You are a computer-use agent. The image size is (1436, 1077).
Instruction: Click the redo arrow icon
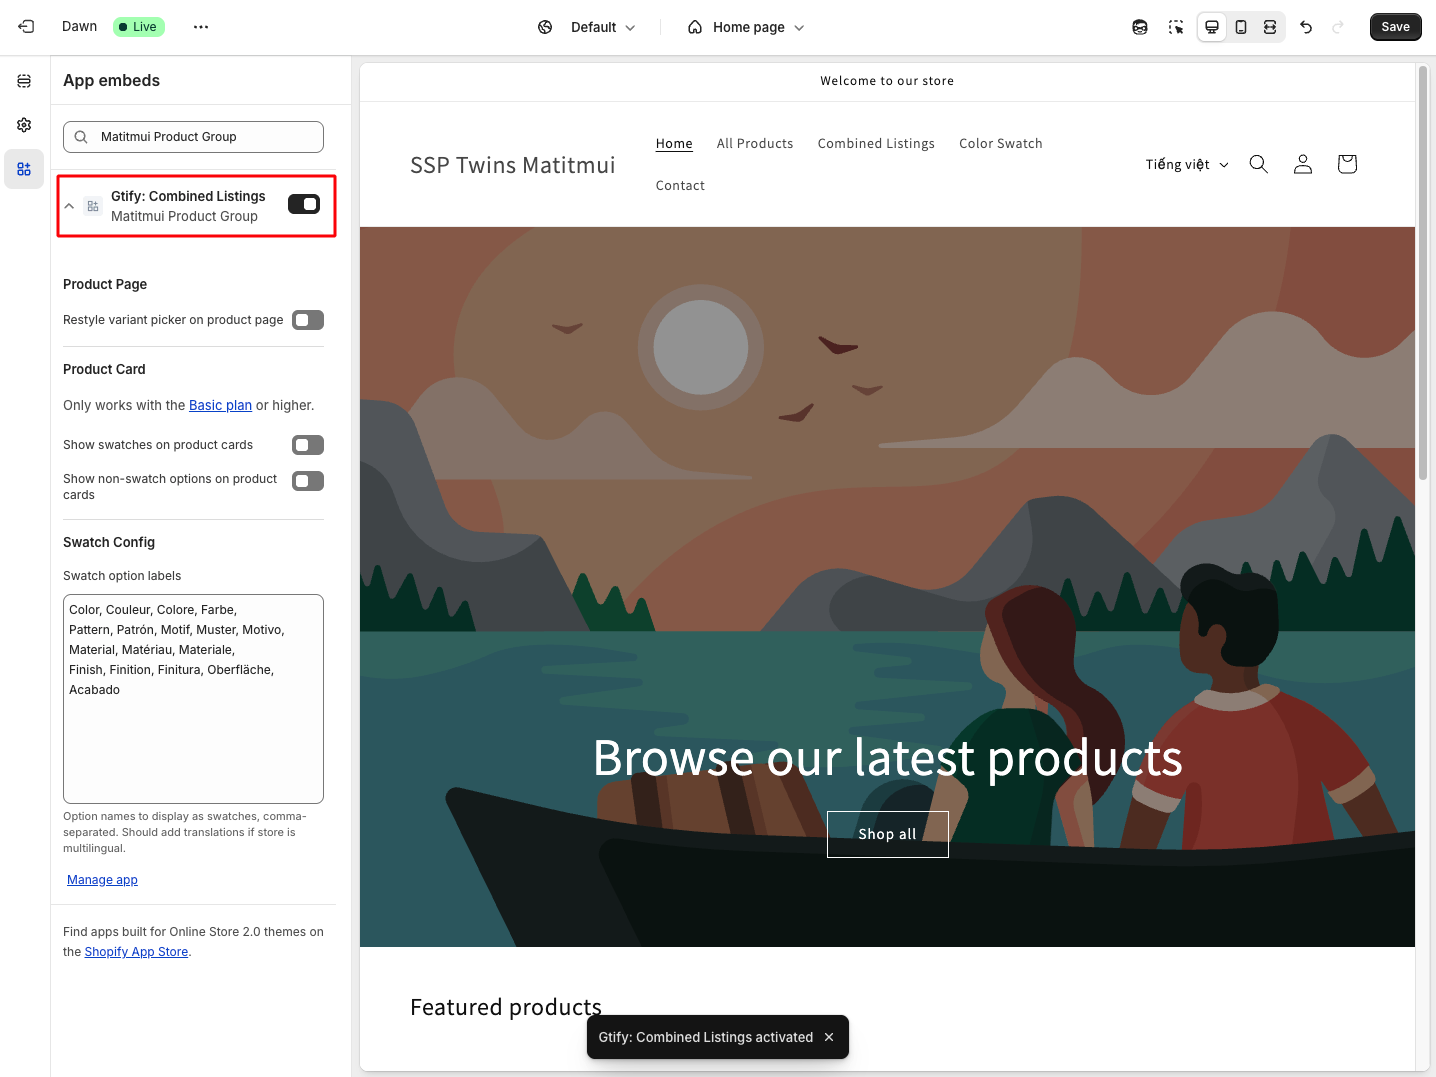(x=1338, y=27)
